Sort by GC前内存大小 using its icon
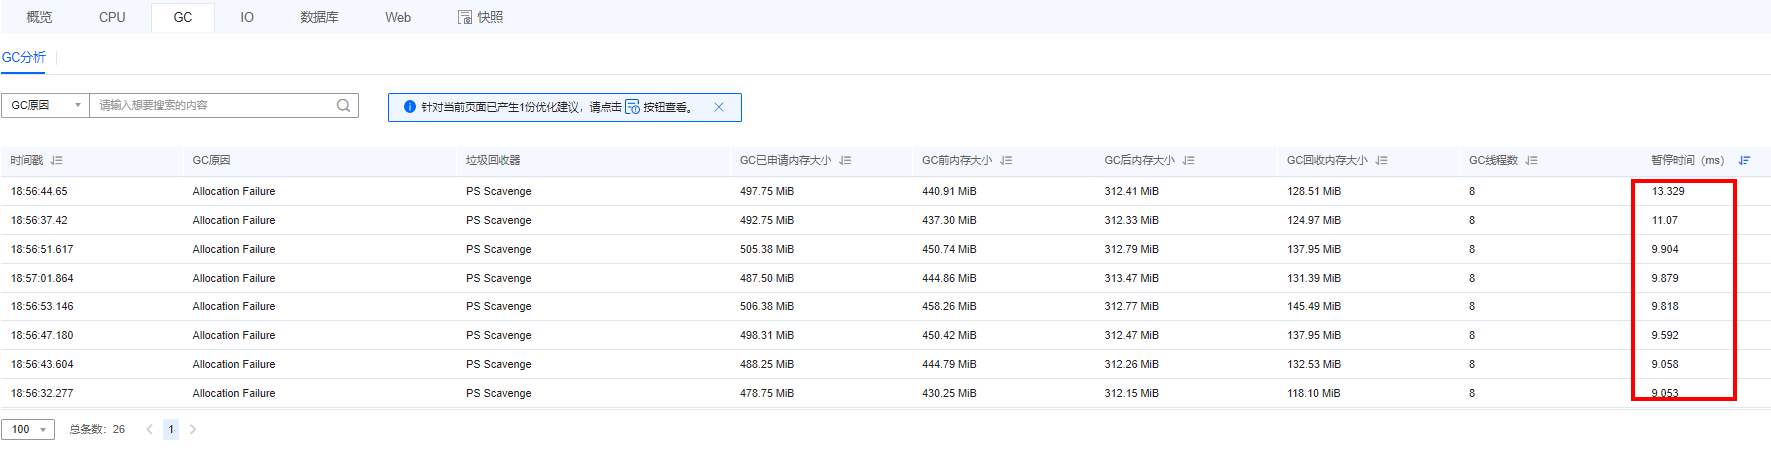Viewport: 1771px width, 458px height. pos(1006,160)
